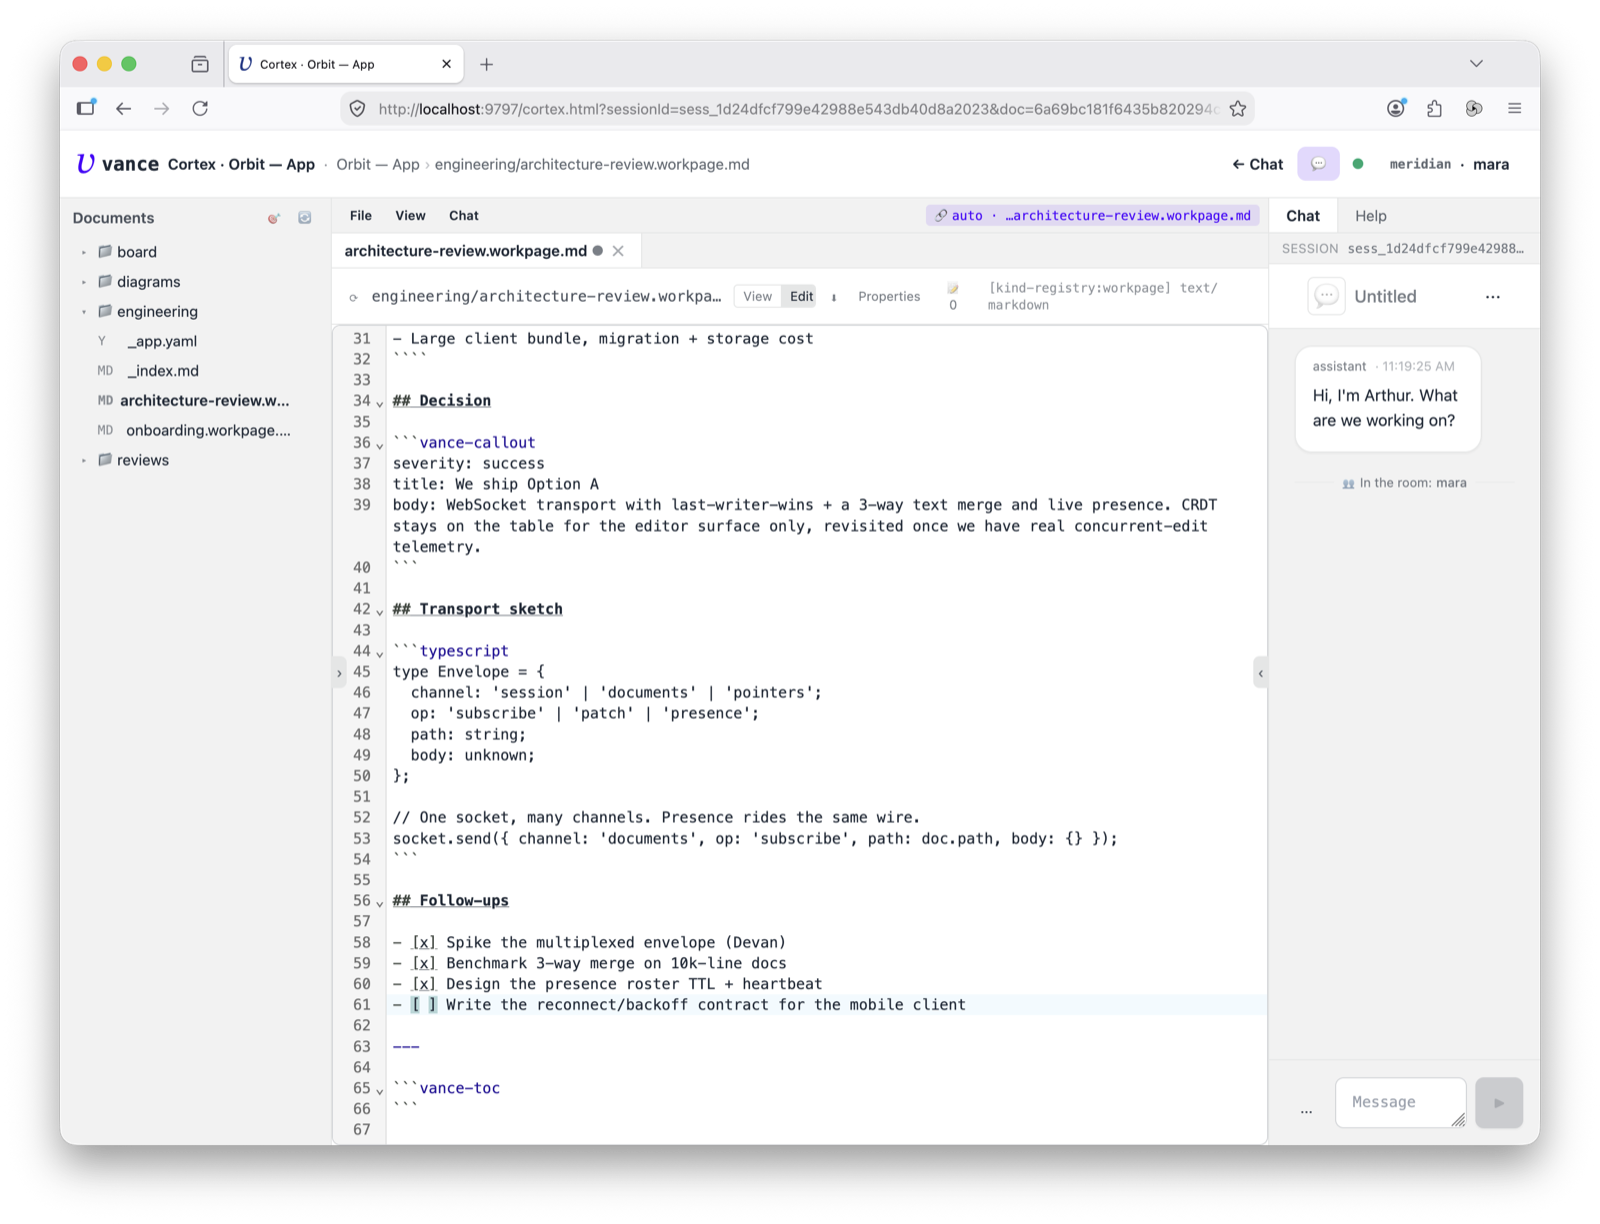Open the View menu
Viewport: 1600px width, 1224px height.
(410, 216)
